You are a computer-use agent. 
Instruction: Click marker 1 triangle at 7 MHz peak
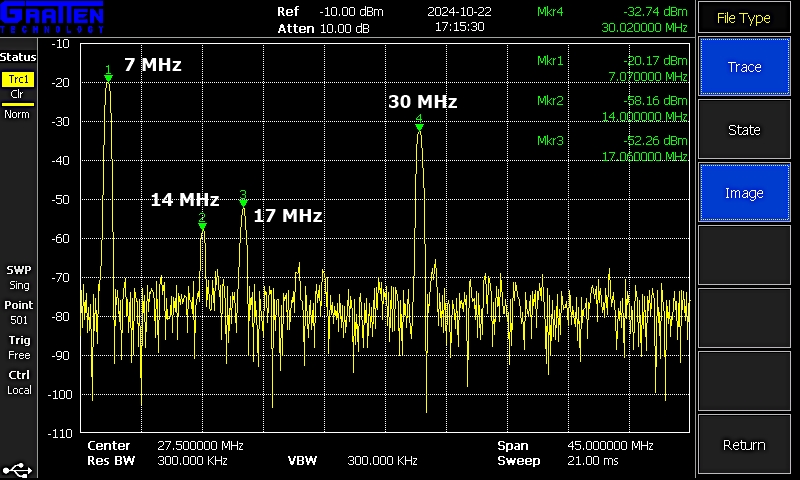tap(108, 77)
